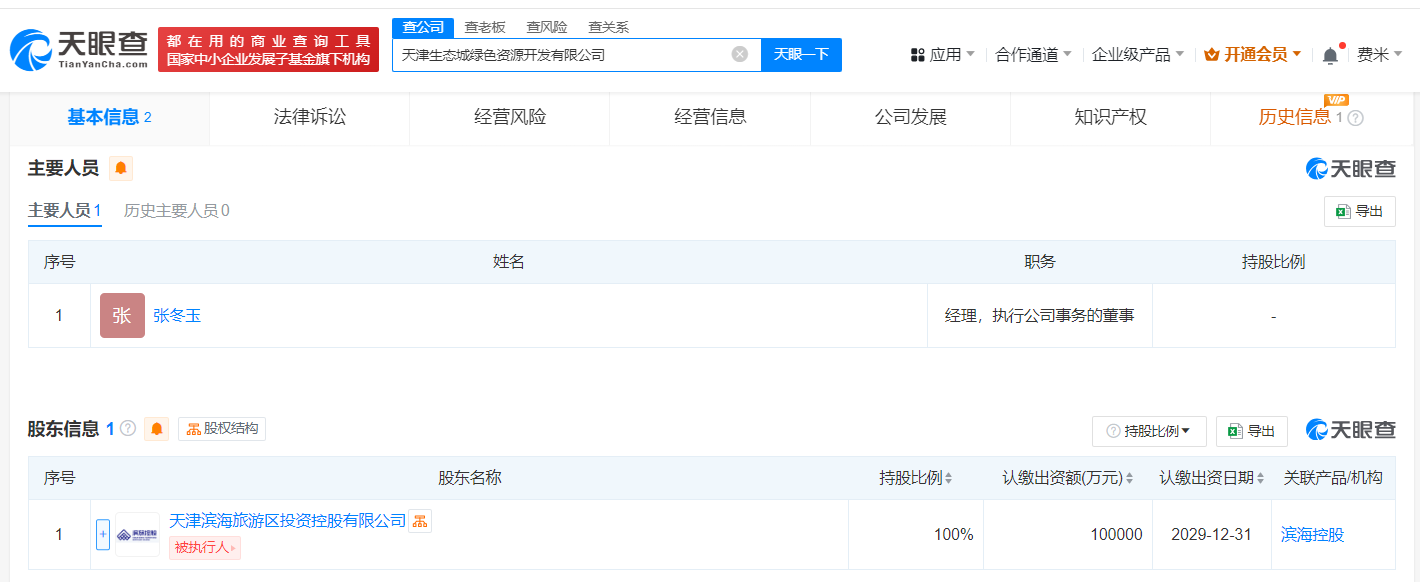Viewport: 1420px width, 582px height.
Task: Expand the 应用 menu
Action: [x=942, y=55]
